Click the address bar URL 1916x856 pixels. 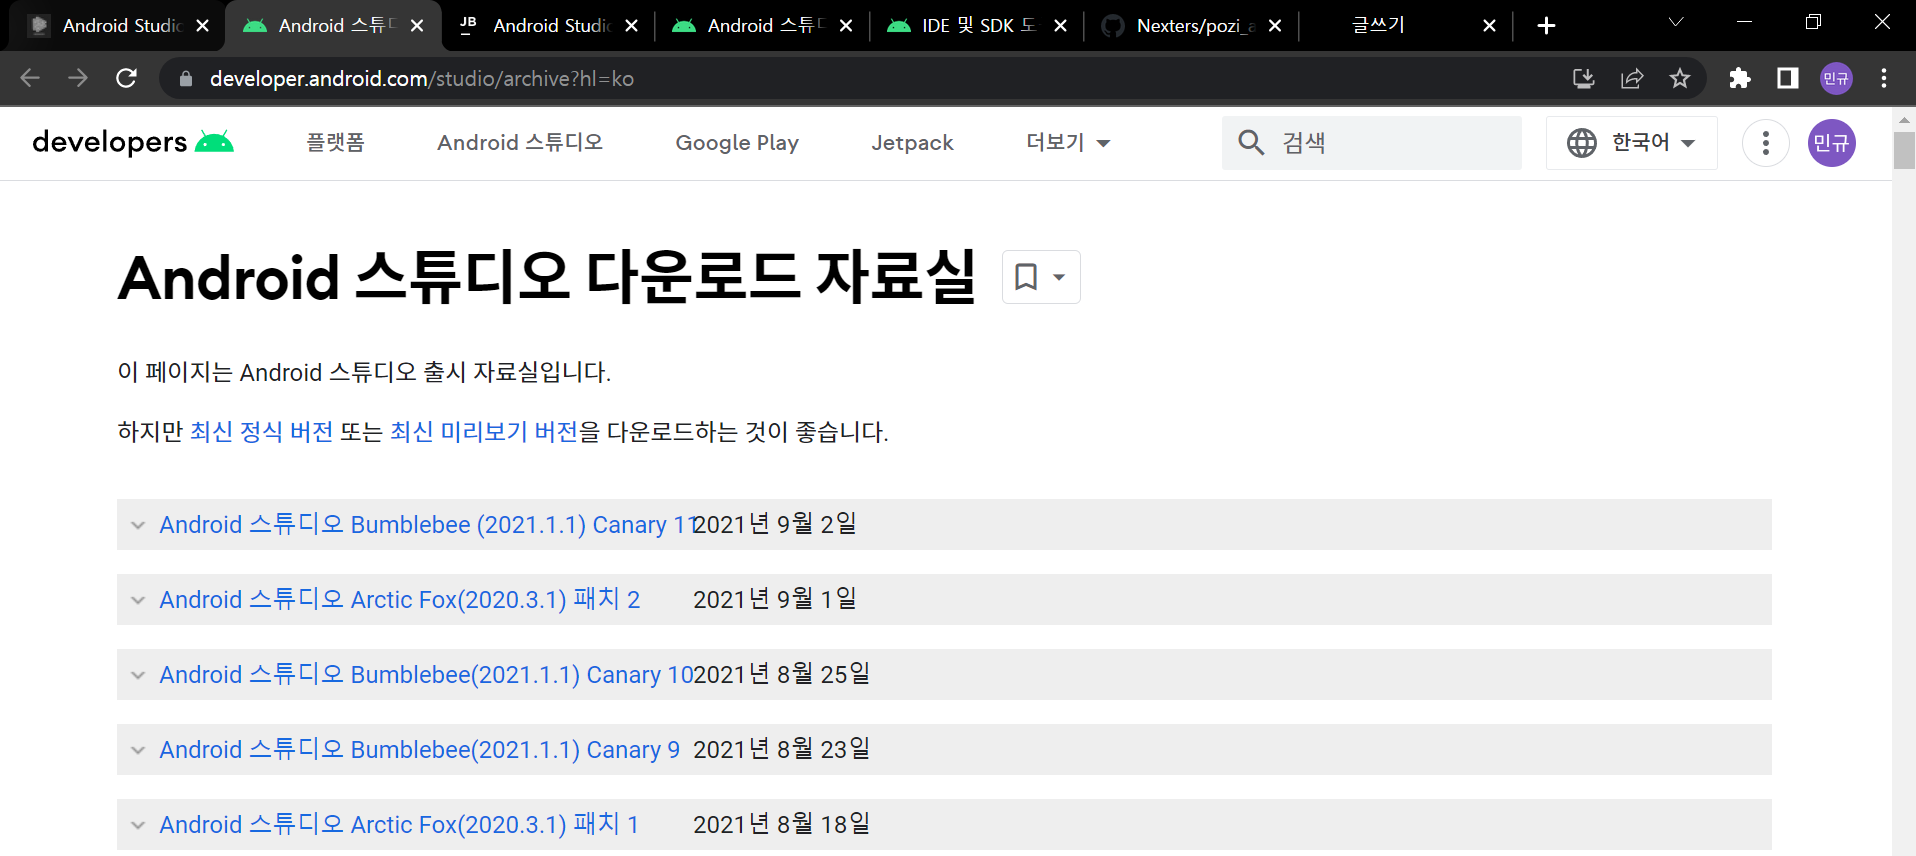click(x=422, y=78)
